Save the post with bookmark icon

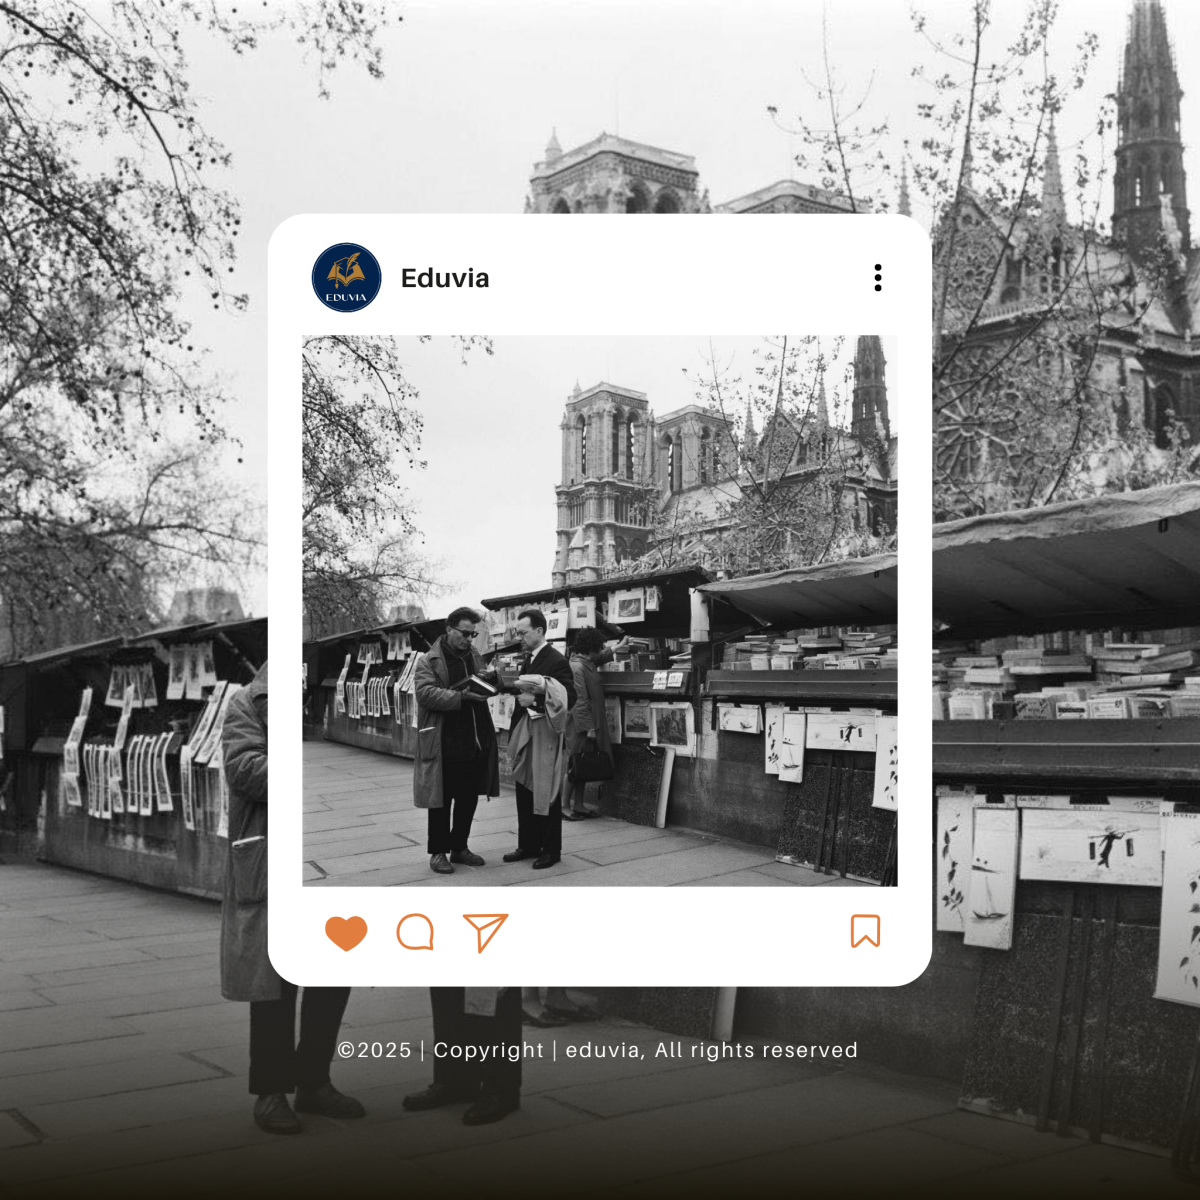point(865,931)
